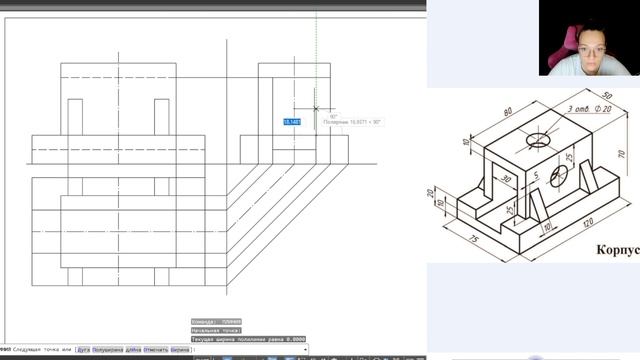Image resolution: width=640 pixels, height=360 pixels.
Task: Click the '120' dimension in the isometric drawing
Action: click(x=587, y=223)
